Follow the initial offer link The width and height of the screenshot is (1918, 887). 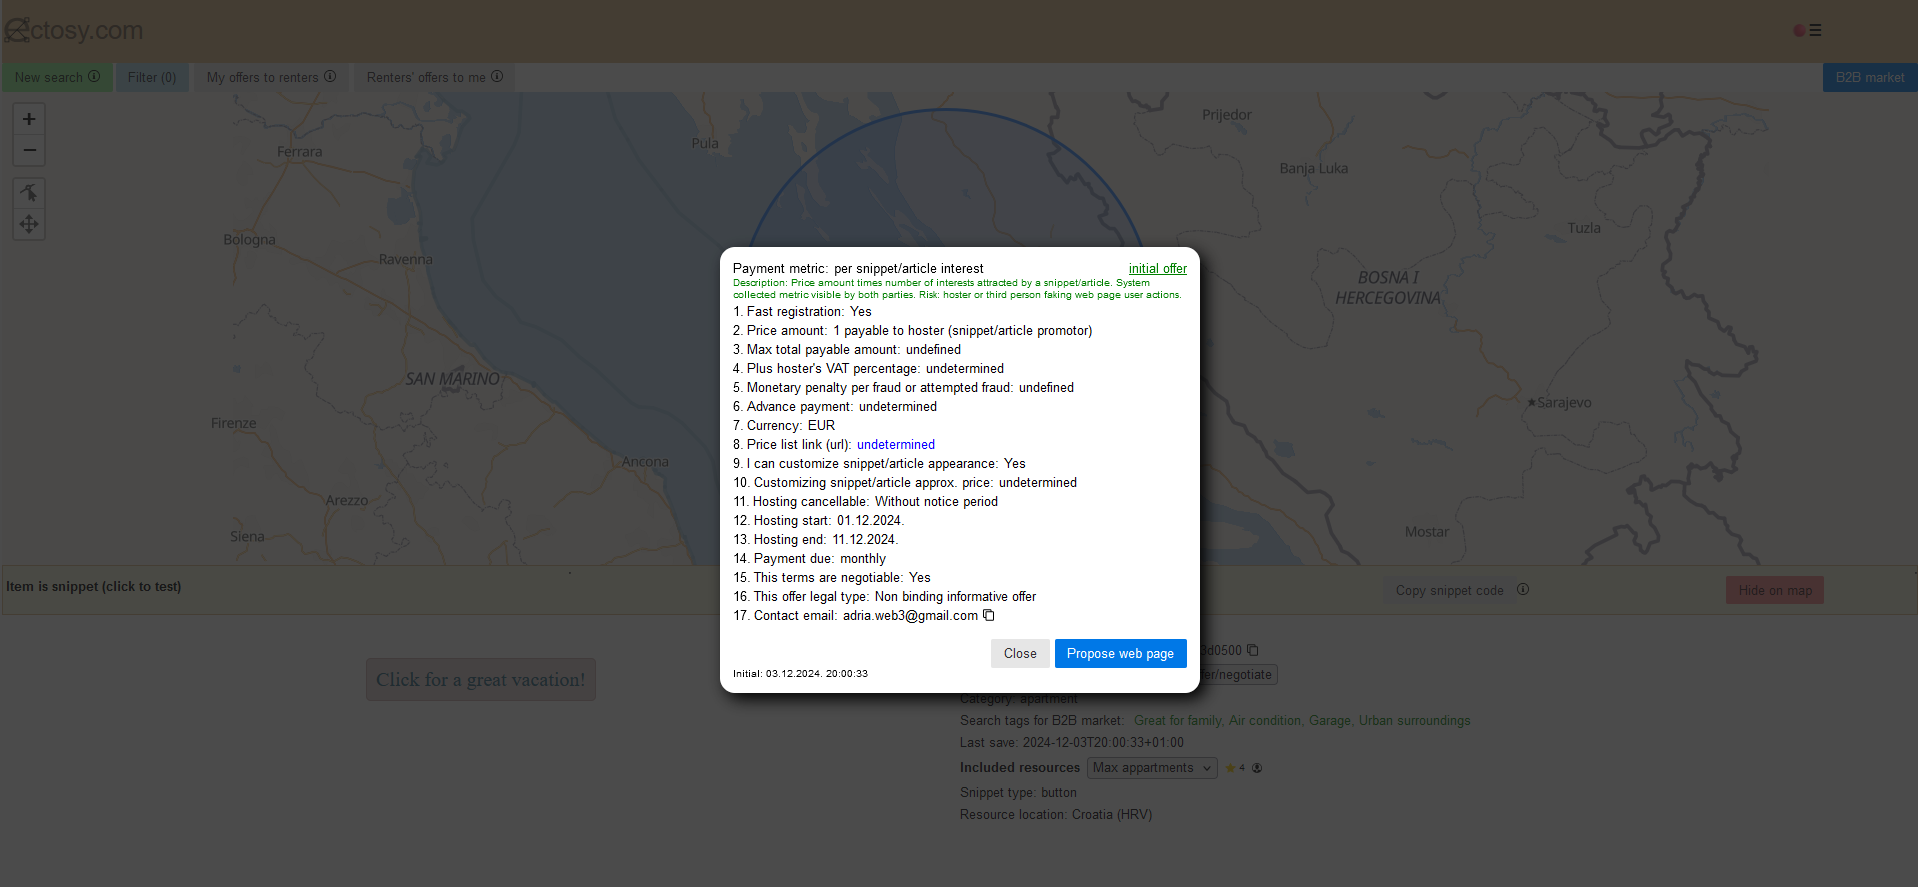tap(1157, 269)
